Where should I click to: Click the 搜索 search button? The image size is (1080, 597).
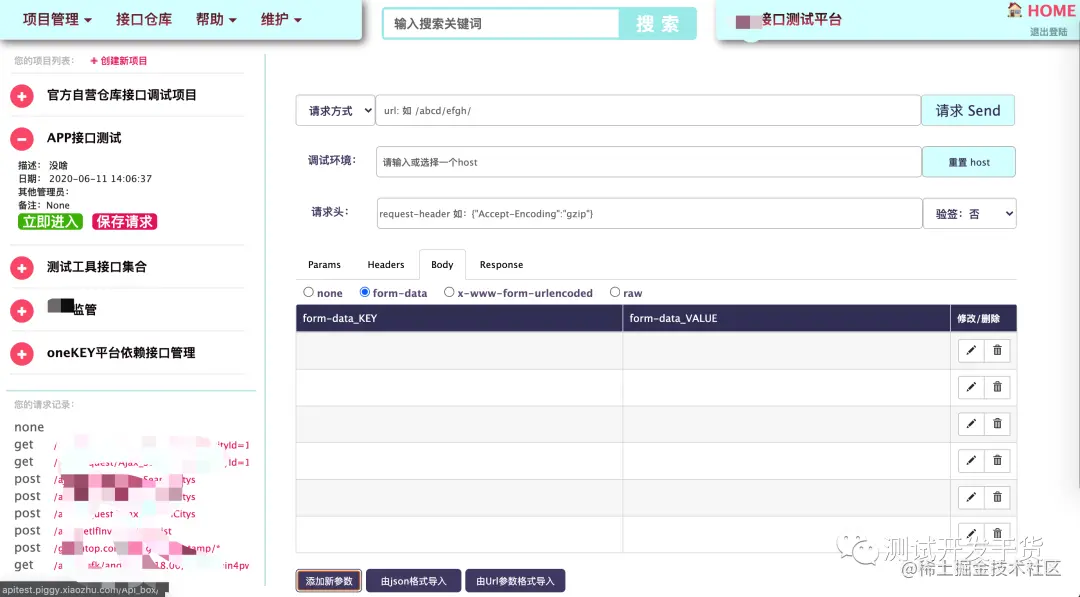(x=658, y=23)
